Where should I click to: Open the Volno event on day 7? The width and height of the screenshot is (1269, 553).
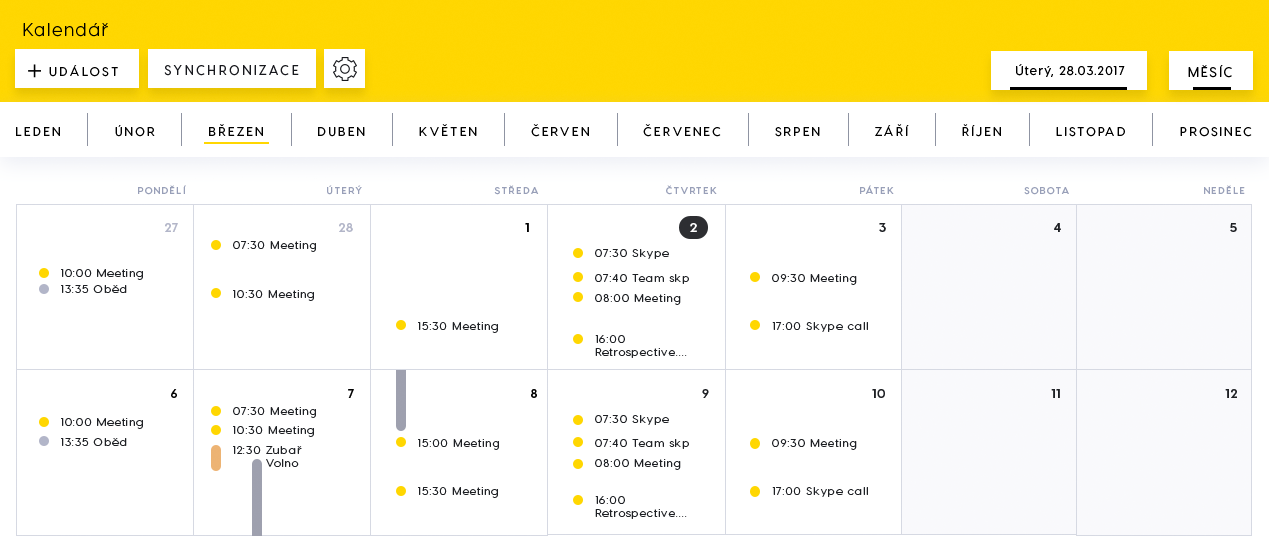coord(282,463)
